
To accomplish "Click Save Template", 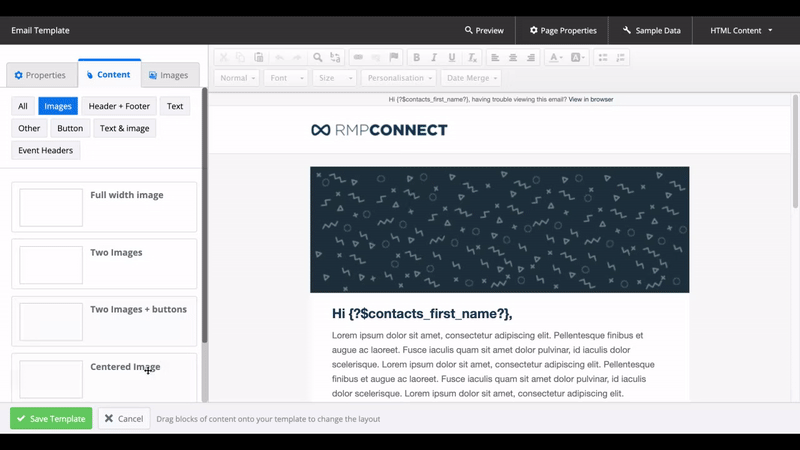I will coord(51,418).
